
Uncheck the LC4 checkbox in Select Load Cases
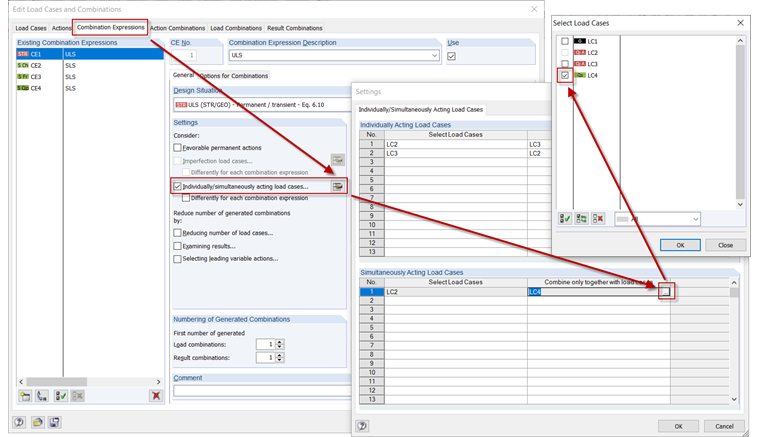point(565,75)
